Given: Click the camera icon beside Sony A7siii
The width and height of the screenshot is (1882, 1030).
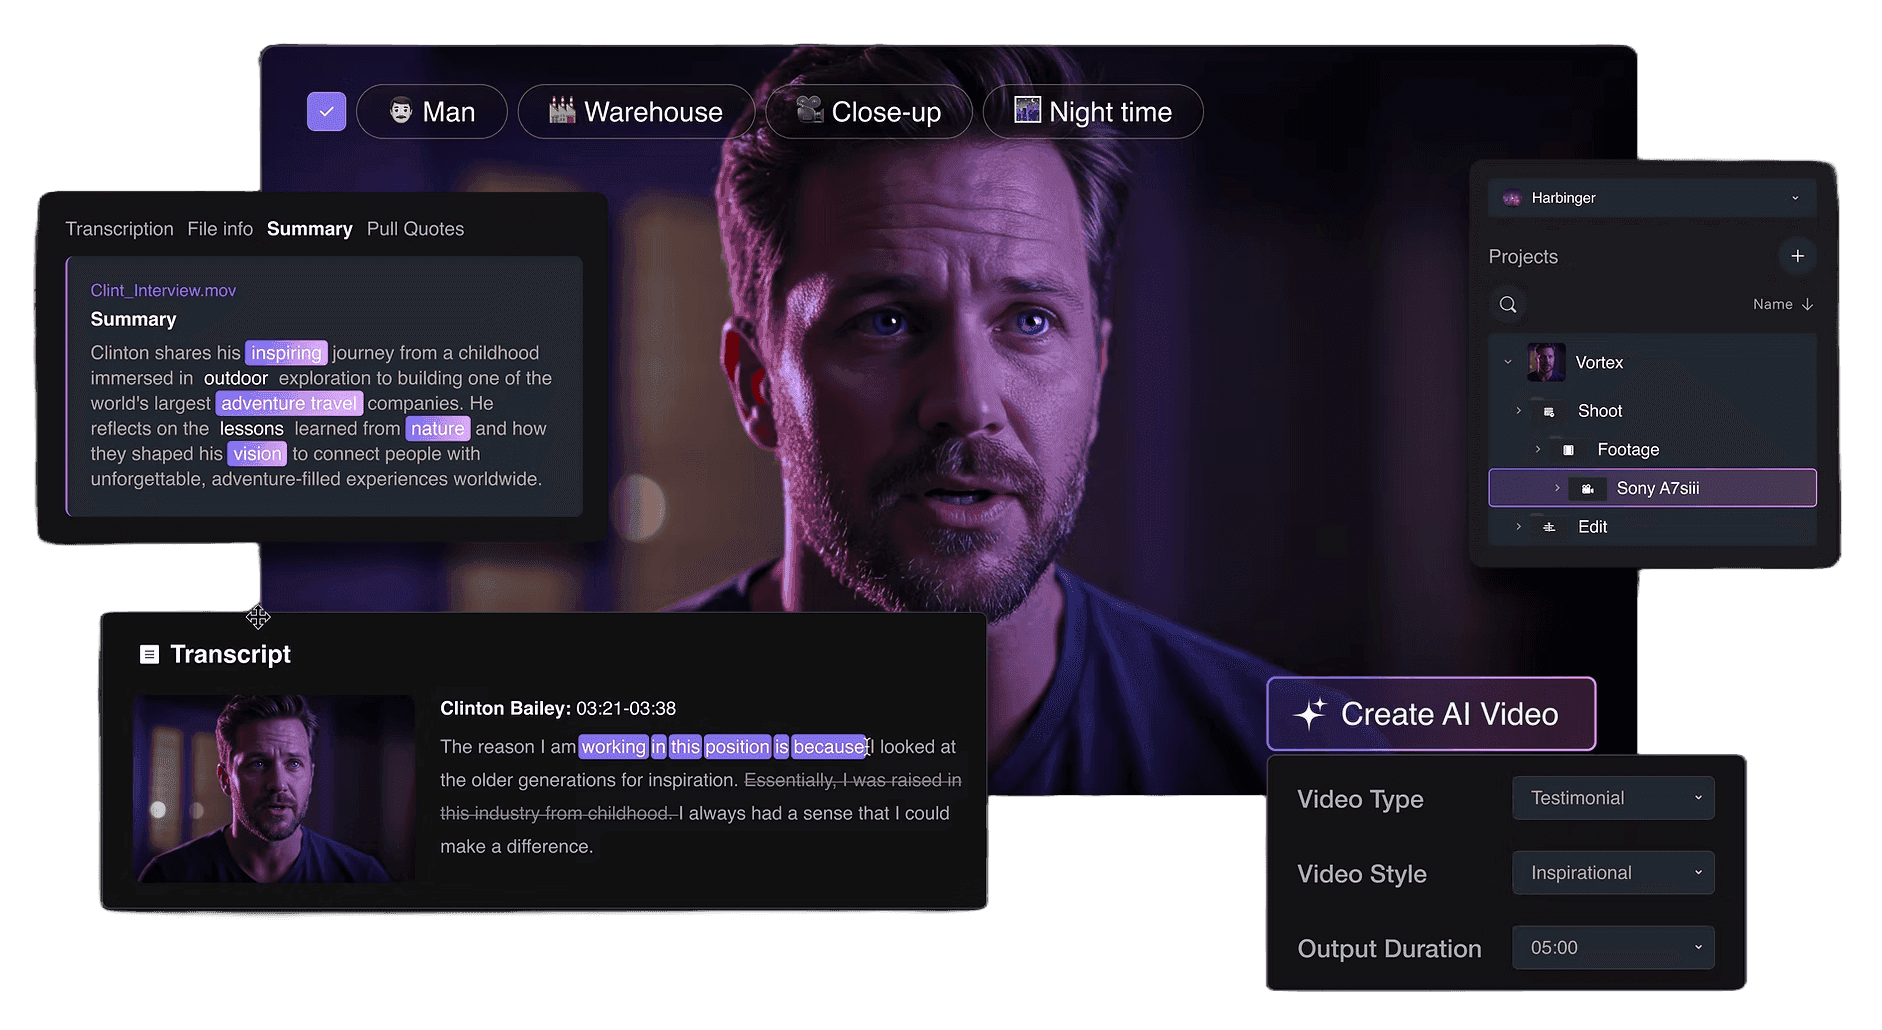Looking at the screenshot, I should [1587, 489].
